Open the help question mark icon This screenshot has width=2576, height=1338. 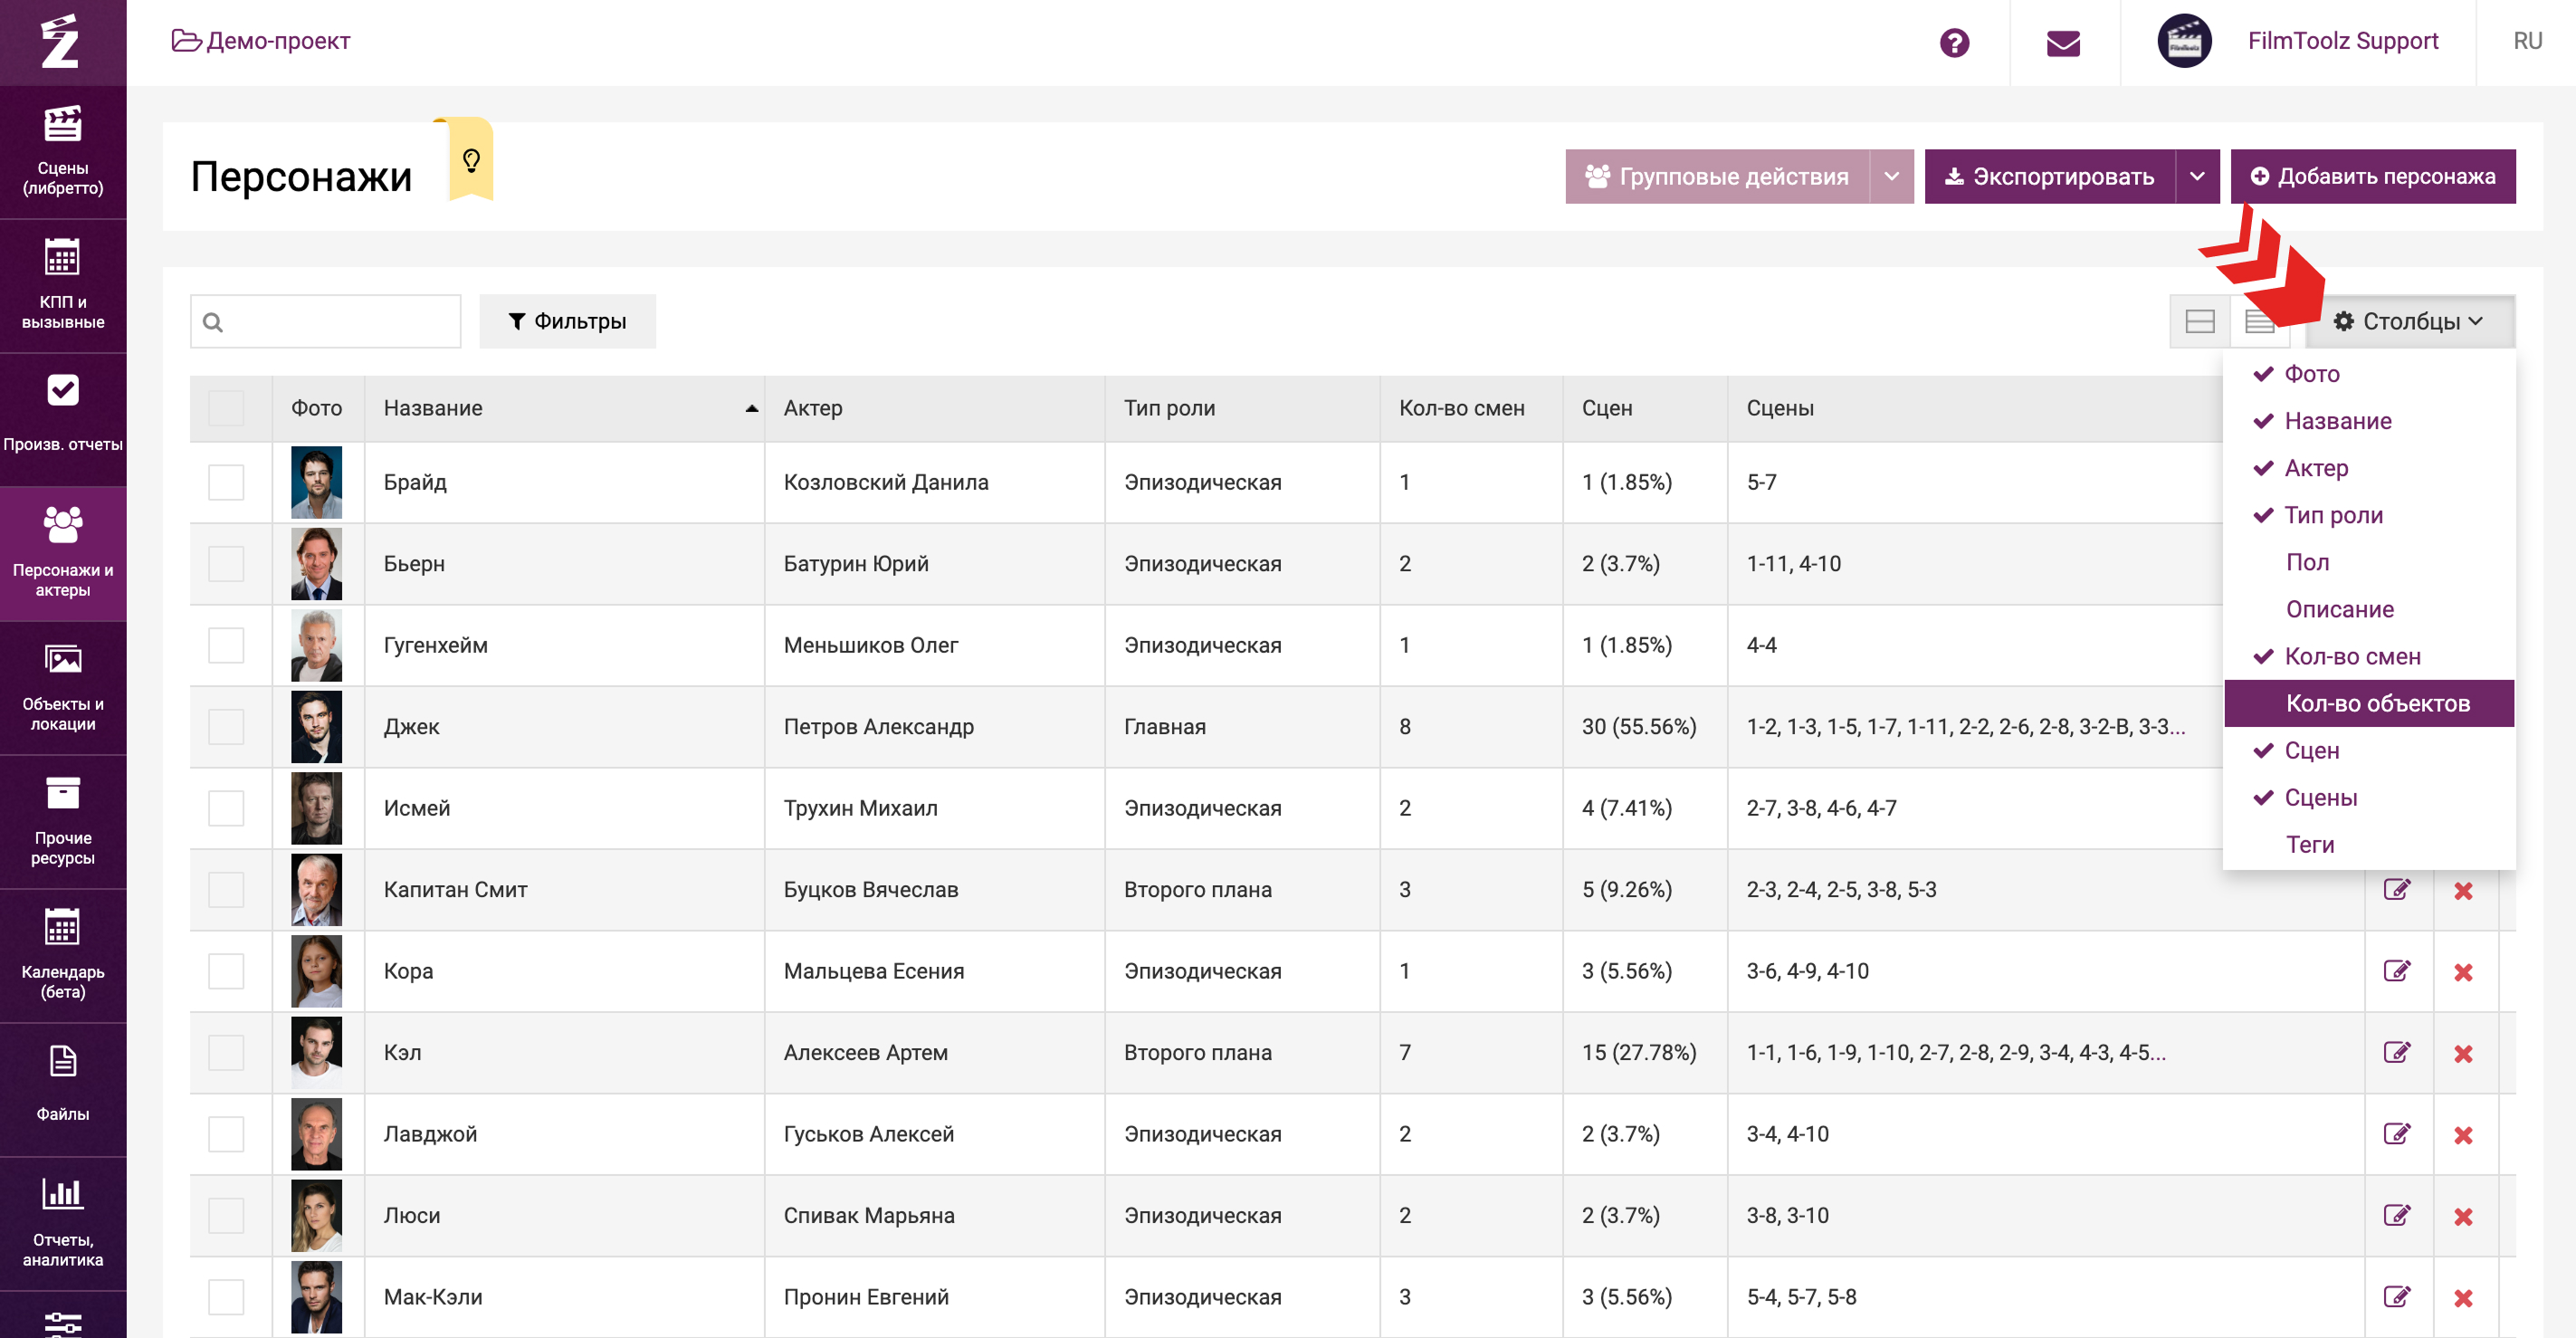click(x=1953, y=42)
